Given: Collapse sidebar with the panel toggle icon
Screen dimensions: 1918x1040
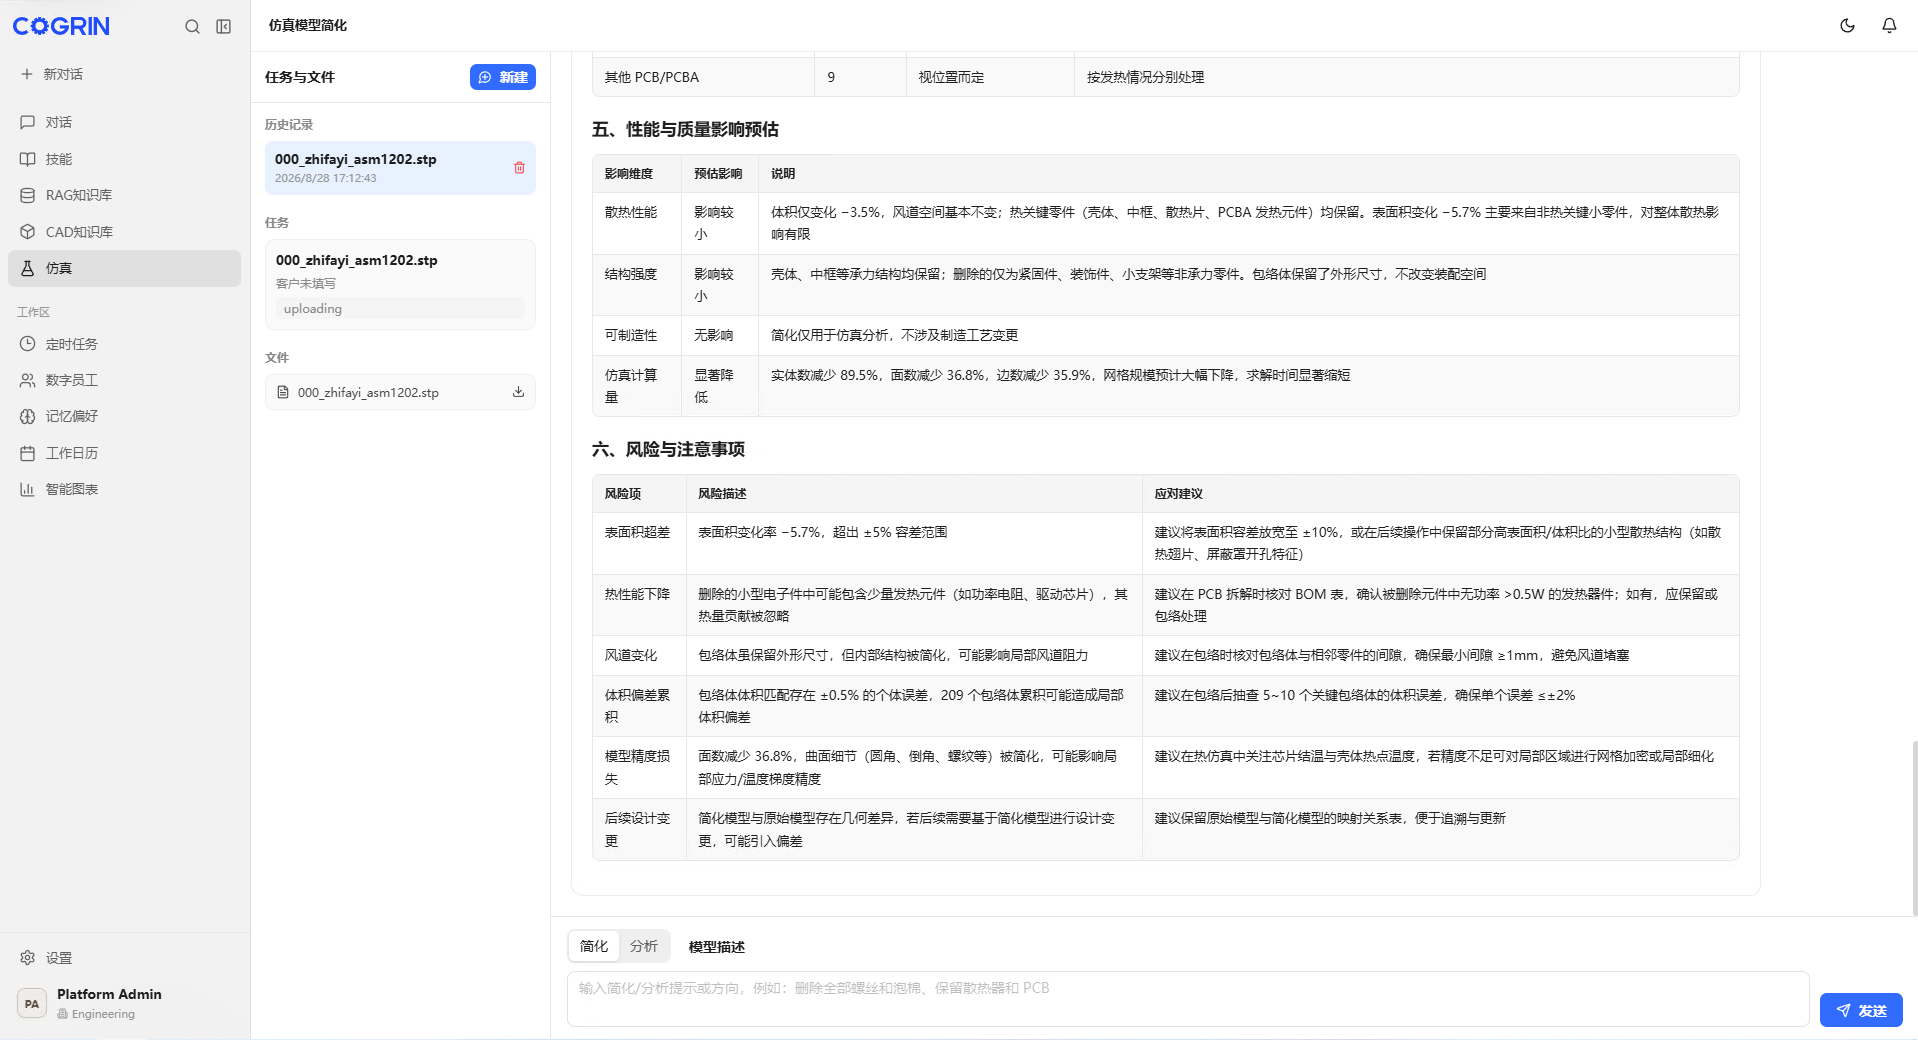Looking at the screenshot, I should pos(224,27).
